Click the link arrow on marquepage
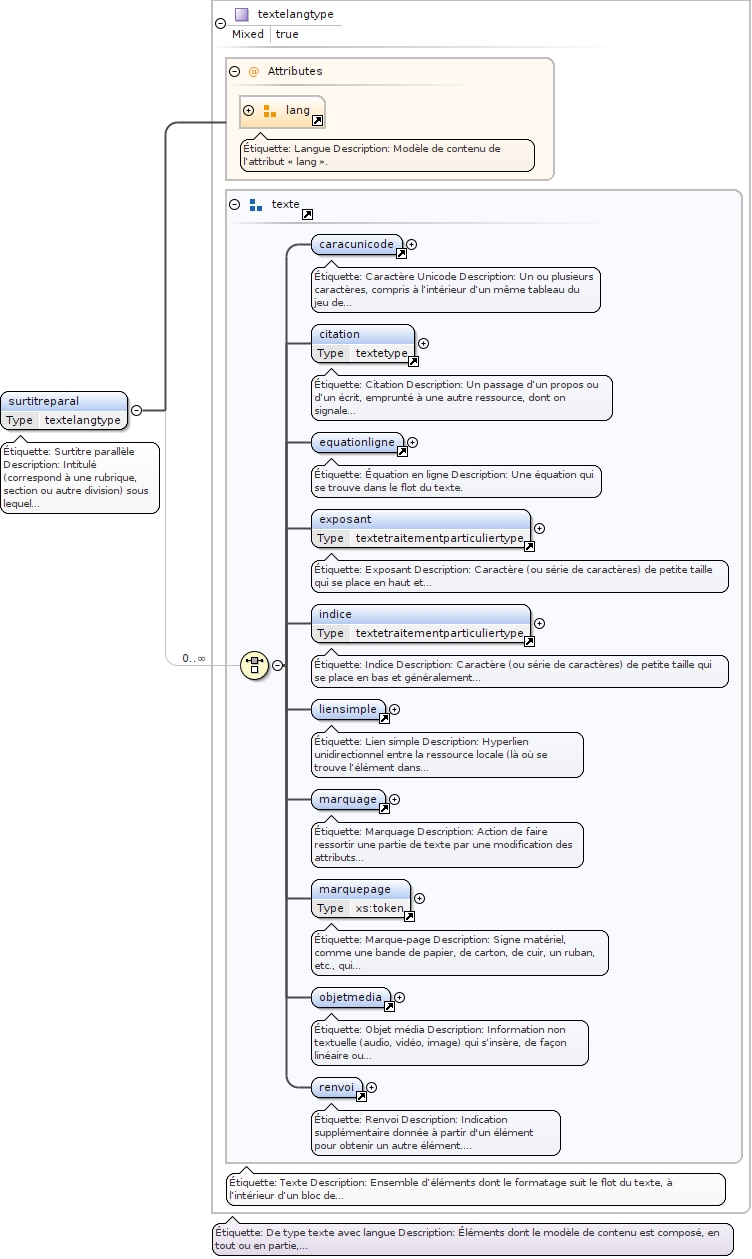Screen dimensions: 752x1259 tap(409, 916)
